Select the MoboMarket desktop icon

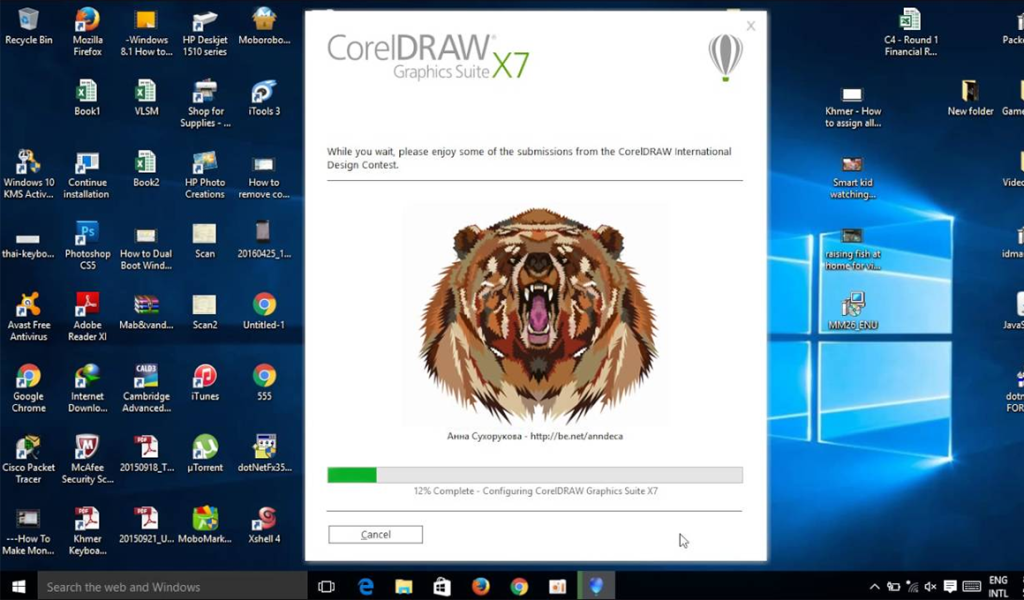pos(205,524)
